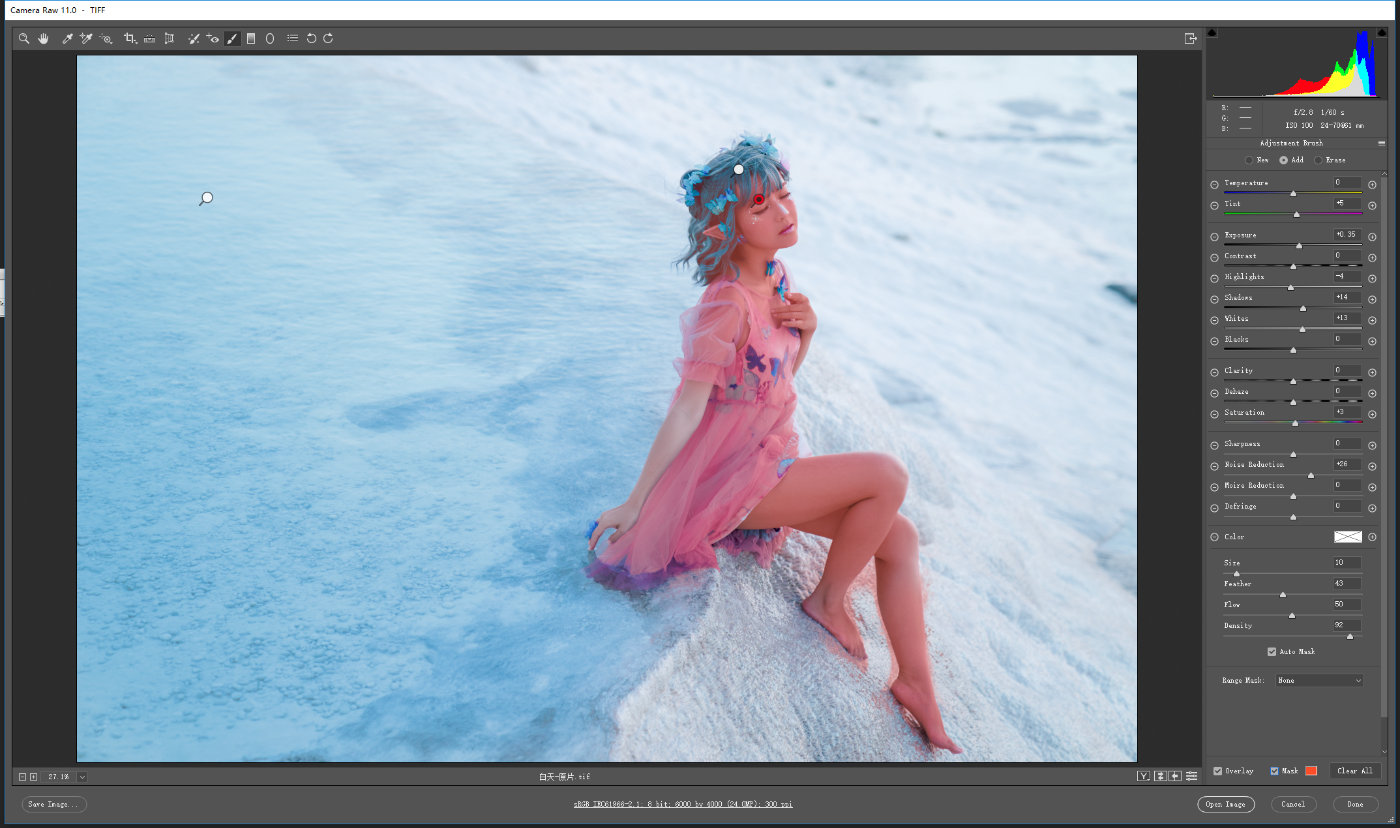The width and height of the screenshot is (1400, 828).
Task: Open the Adjustment Brush panel menu
Action: 1382,143
